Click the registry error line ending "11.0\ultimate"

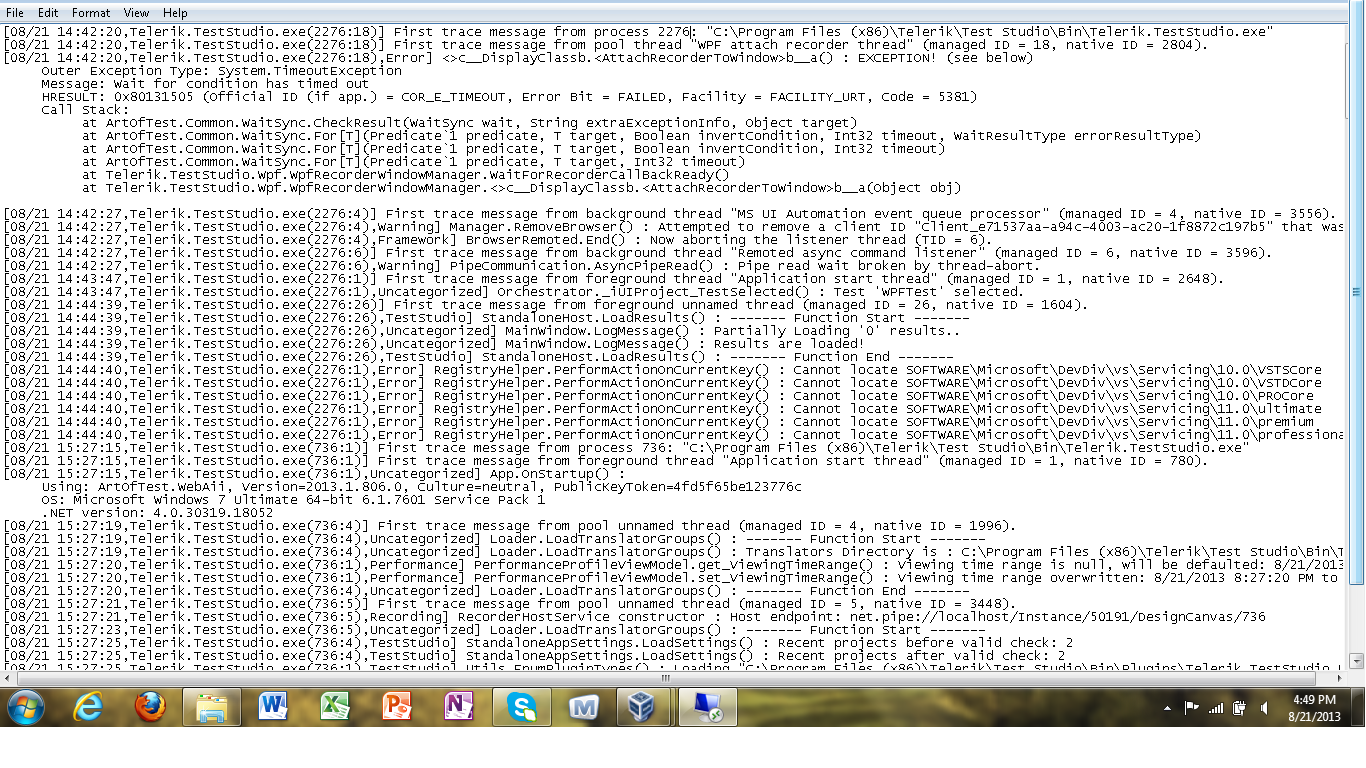tap(662, 409)
